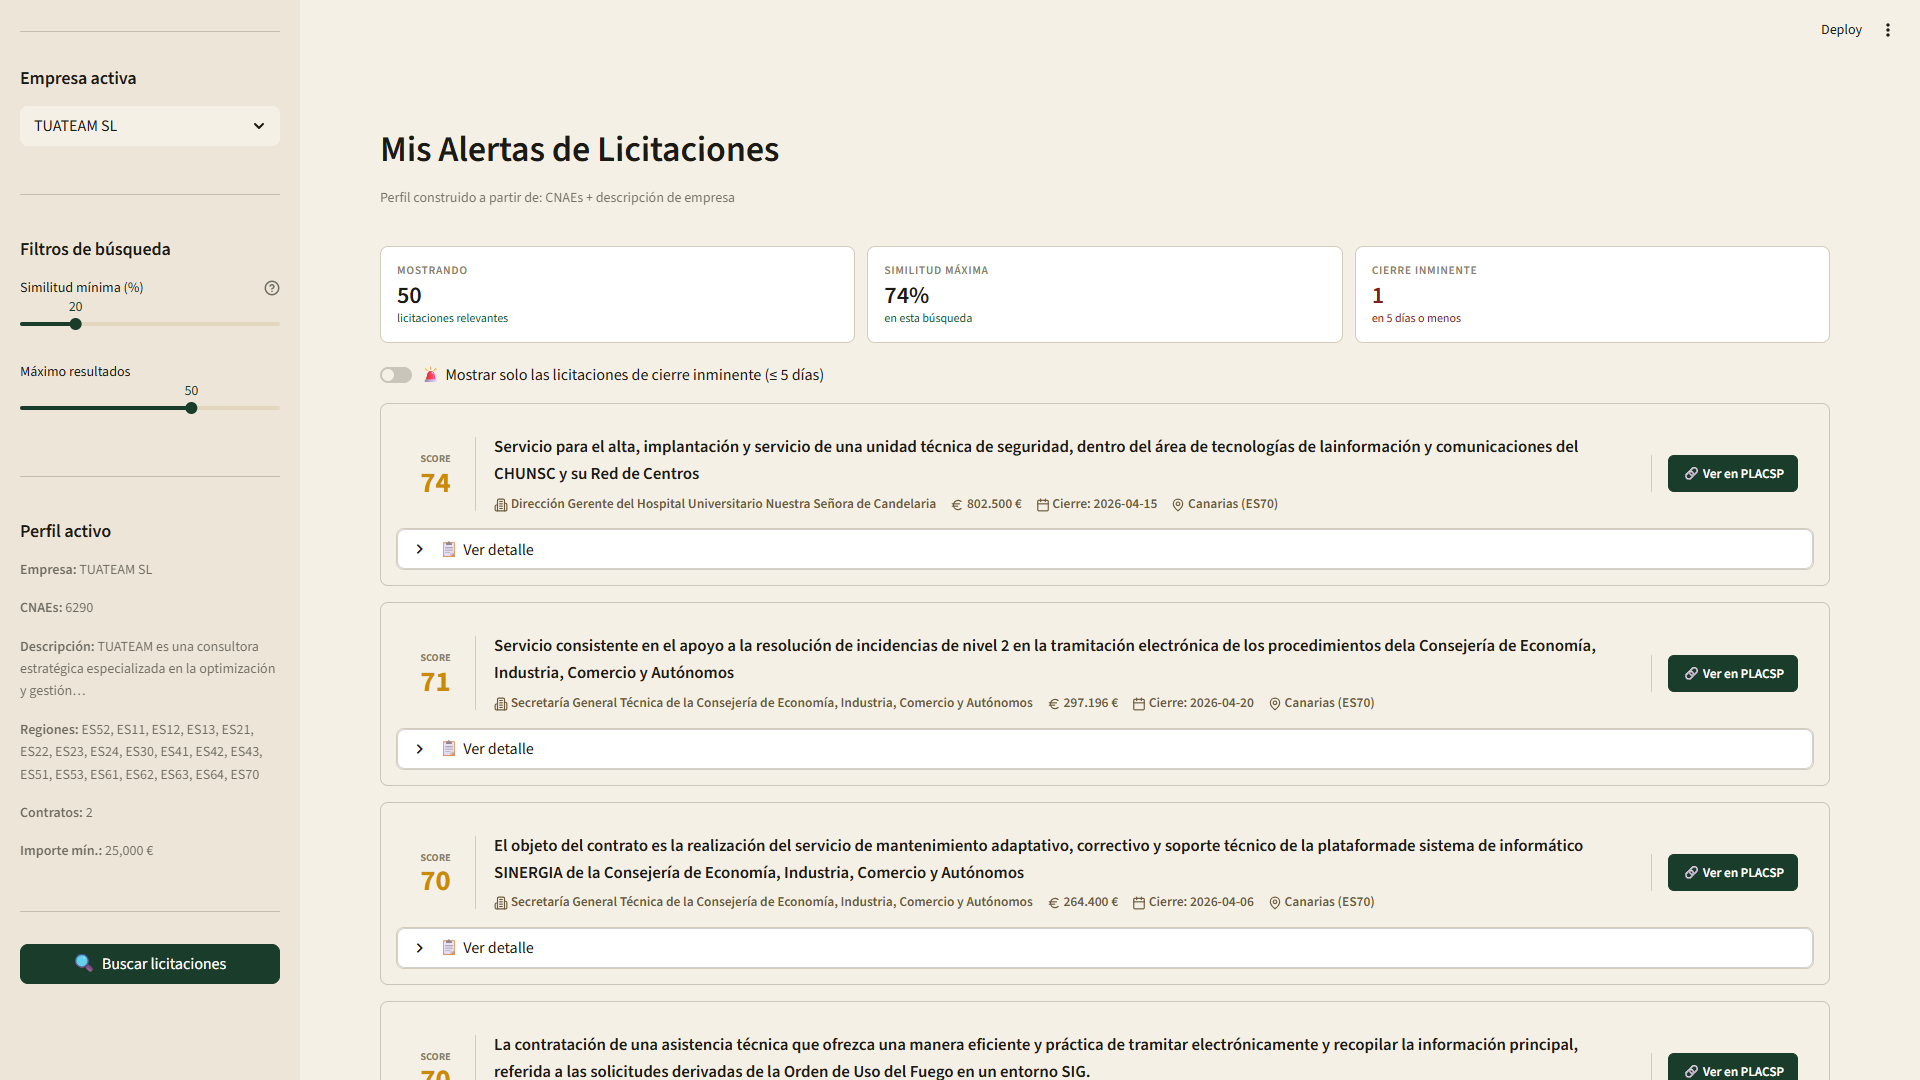Adjust the Similitud mínima slider handle

pos(76,324)
